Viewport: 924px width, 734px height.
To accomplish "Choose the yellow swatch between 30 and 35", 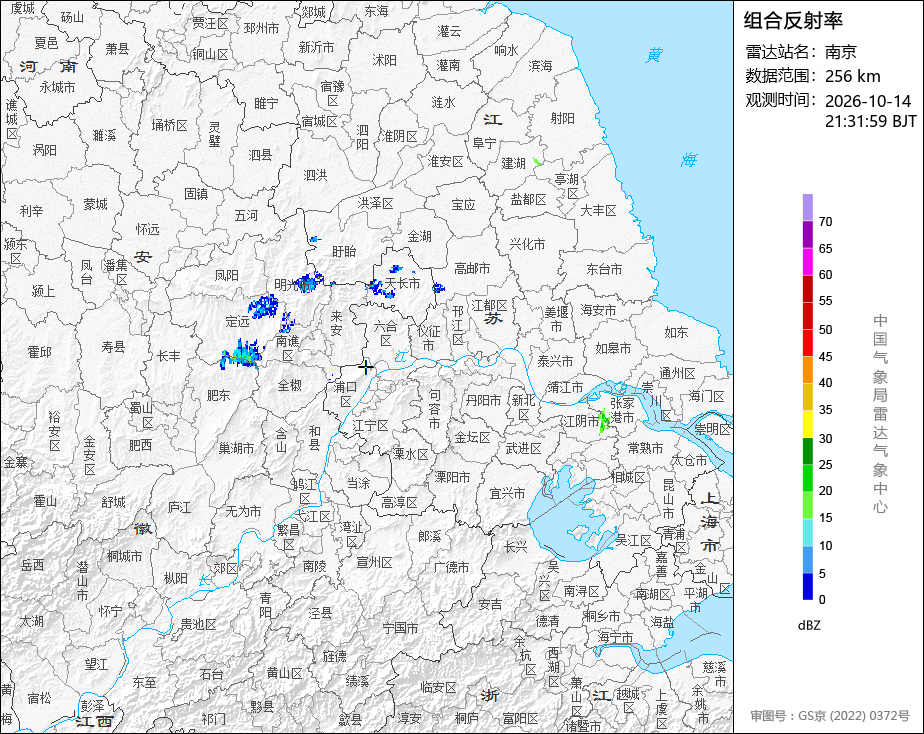I will (807, 424).
